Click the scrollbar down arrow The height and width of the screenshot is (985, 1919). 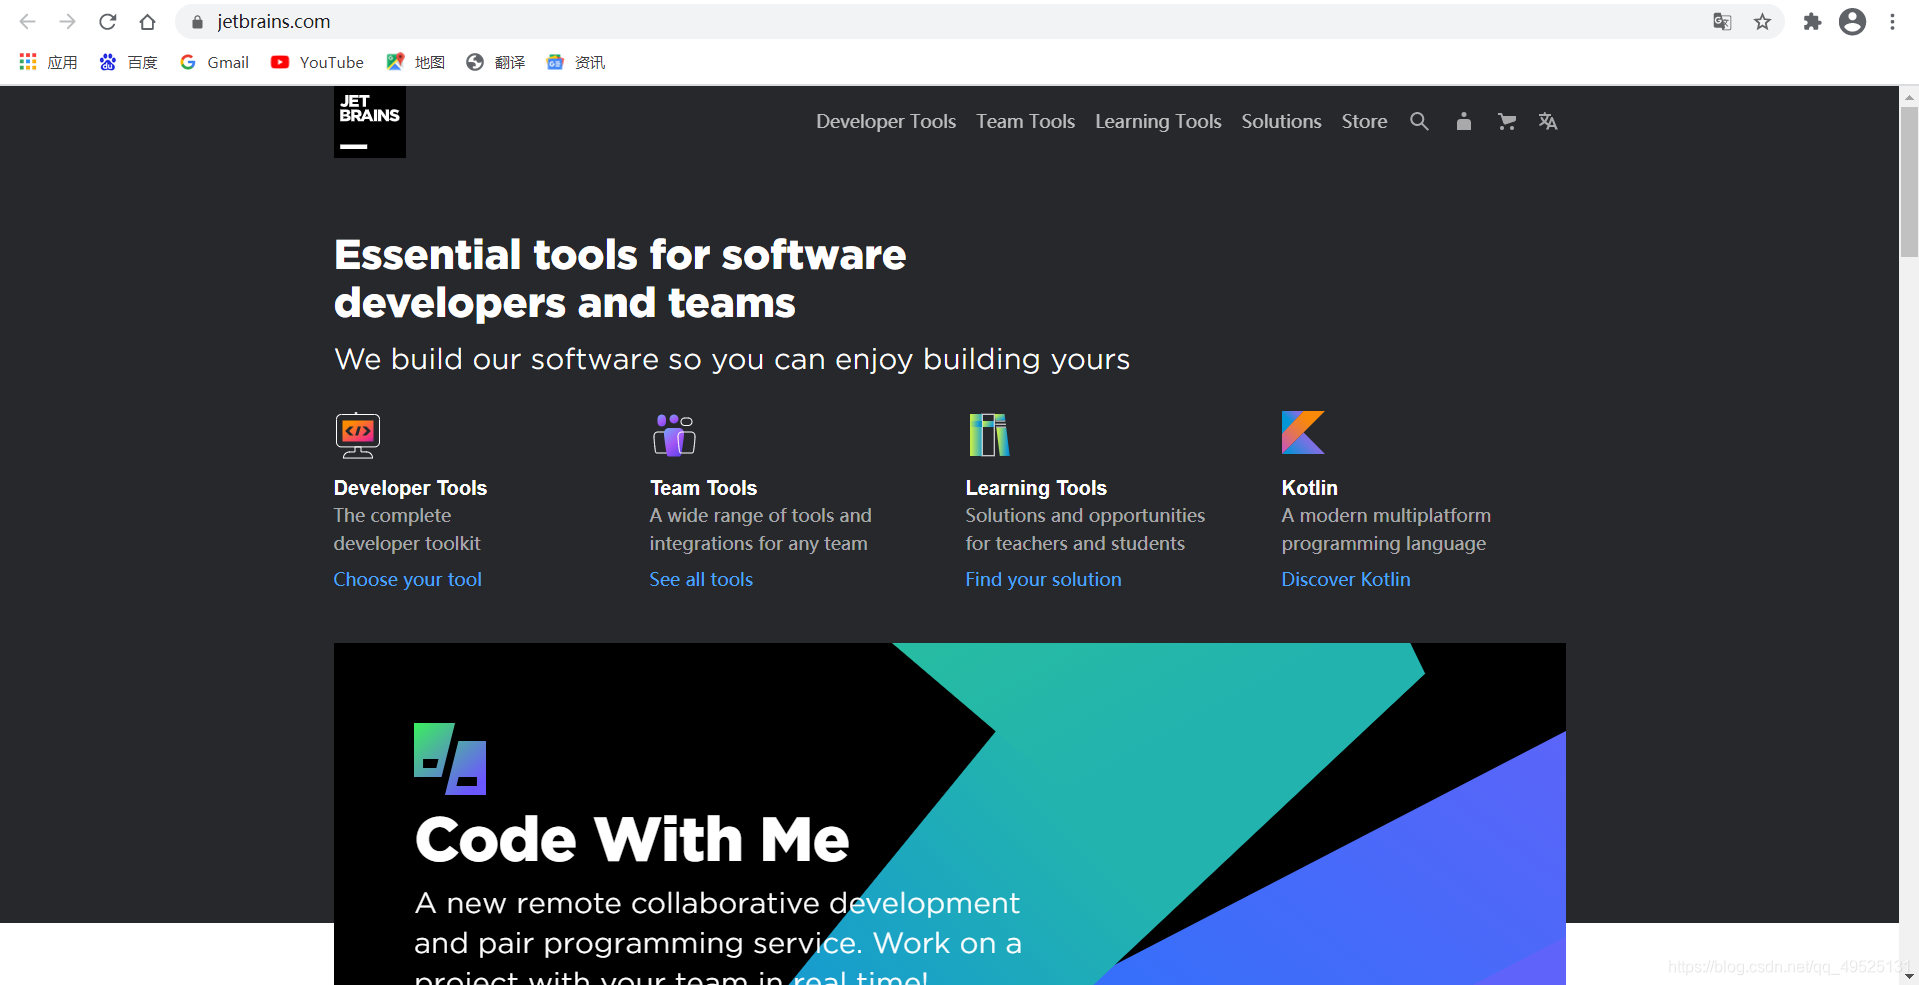[1909, 976]
